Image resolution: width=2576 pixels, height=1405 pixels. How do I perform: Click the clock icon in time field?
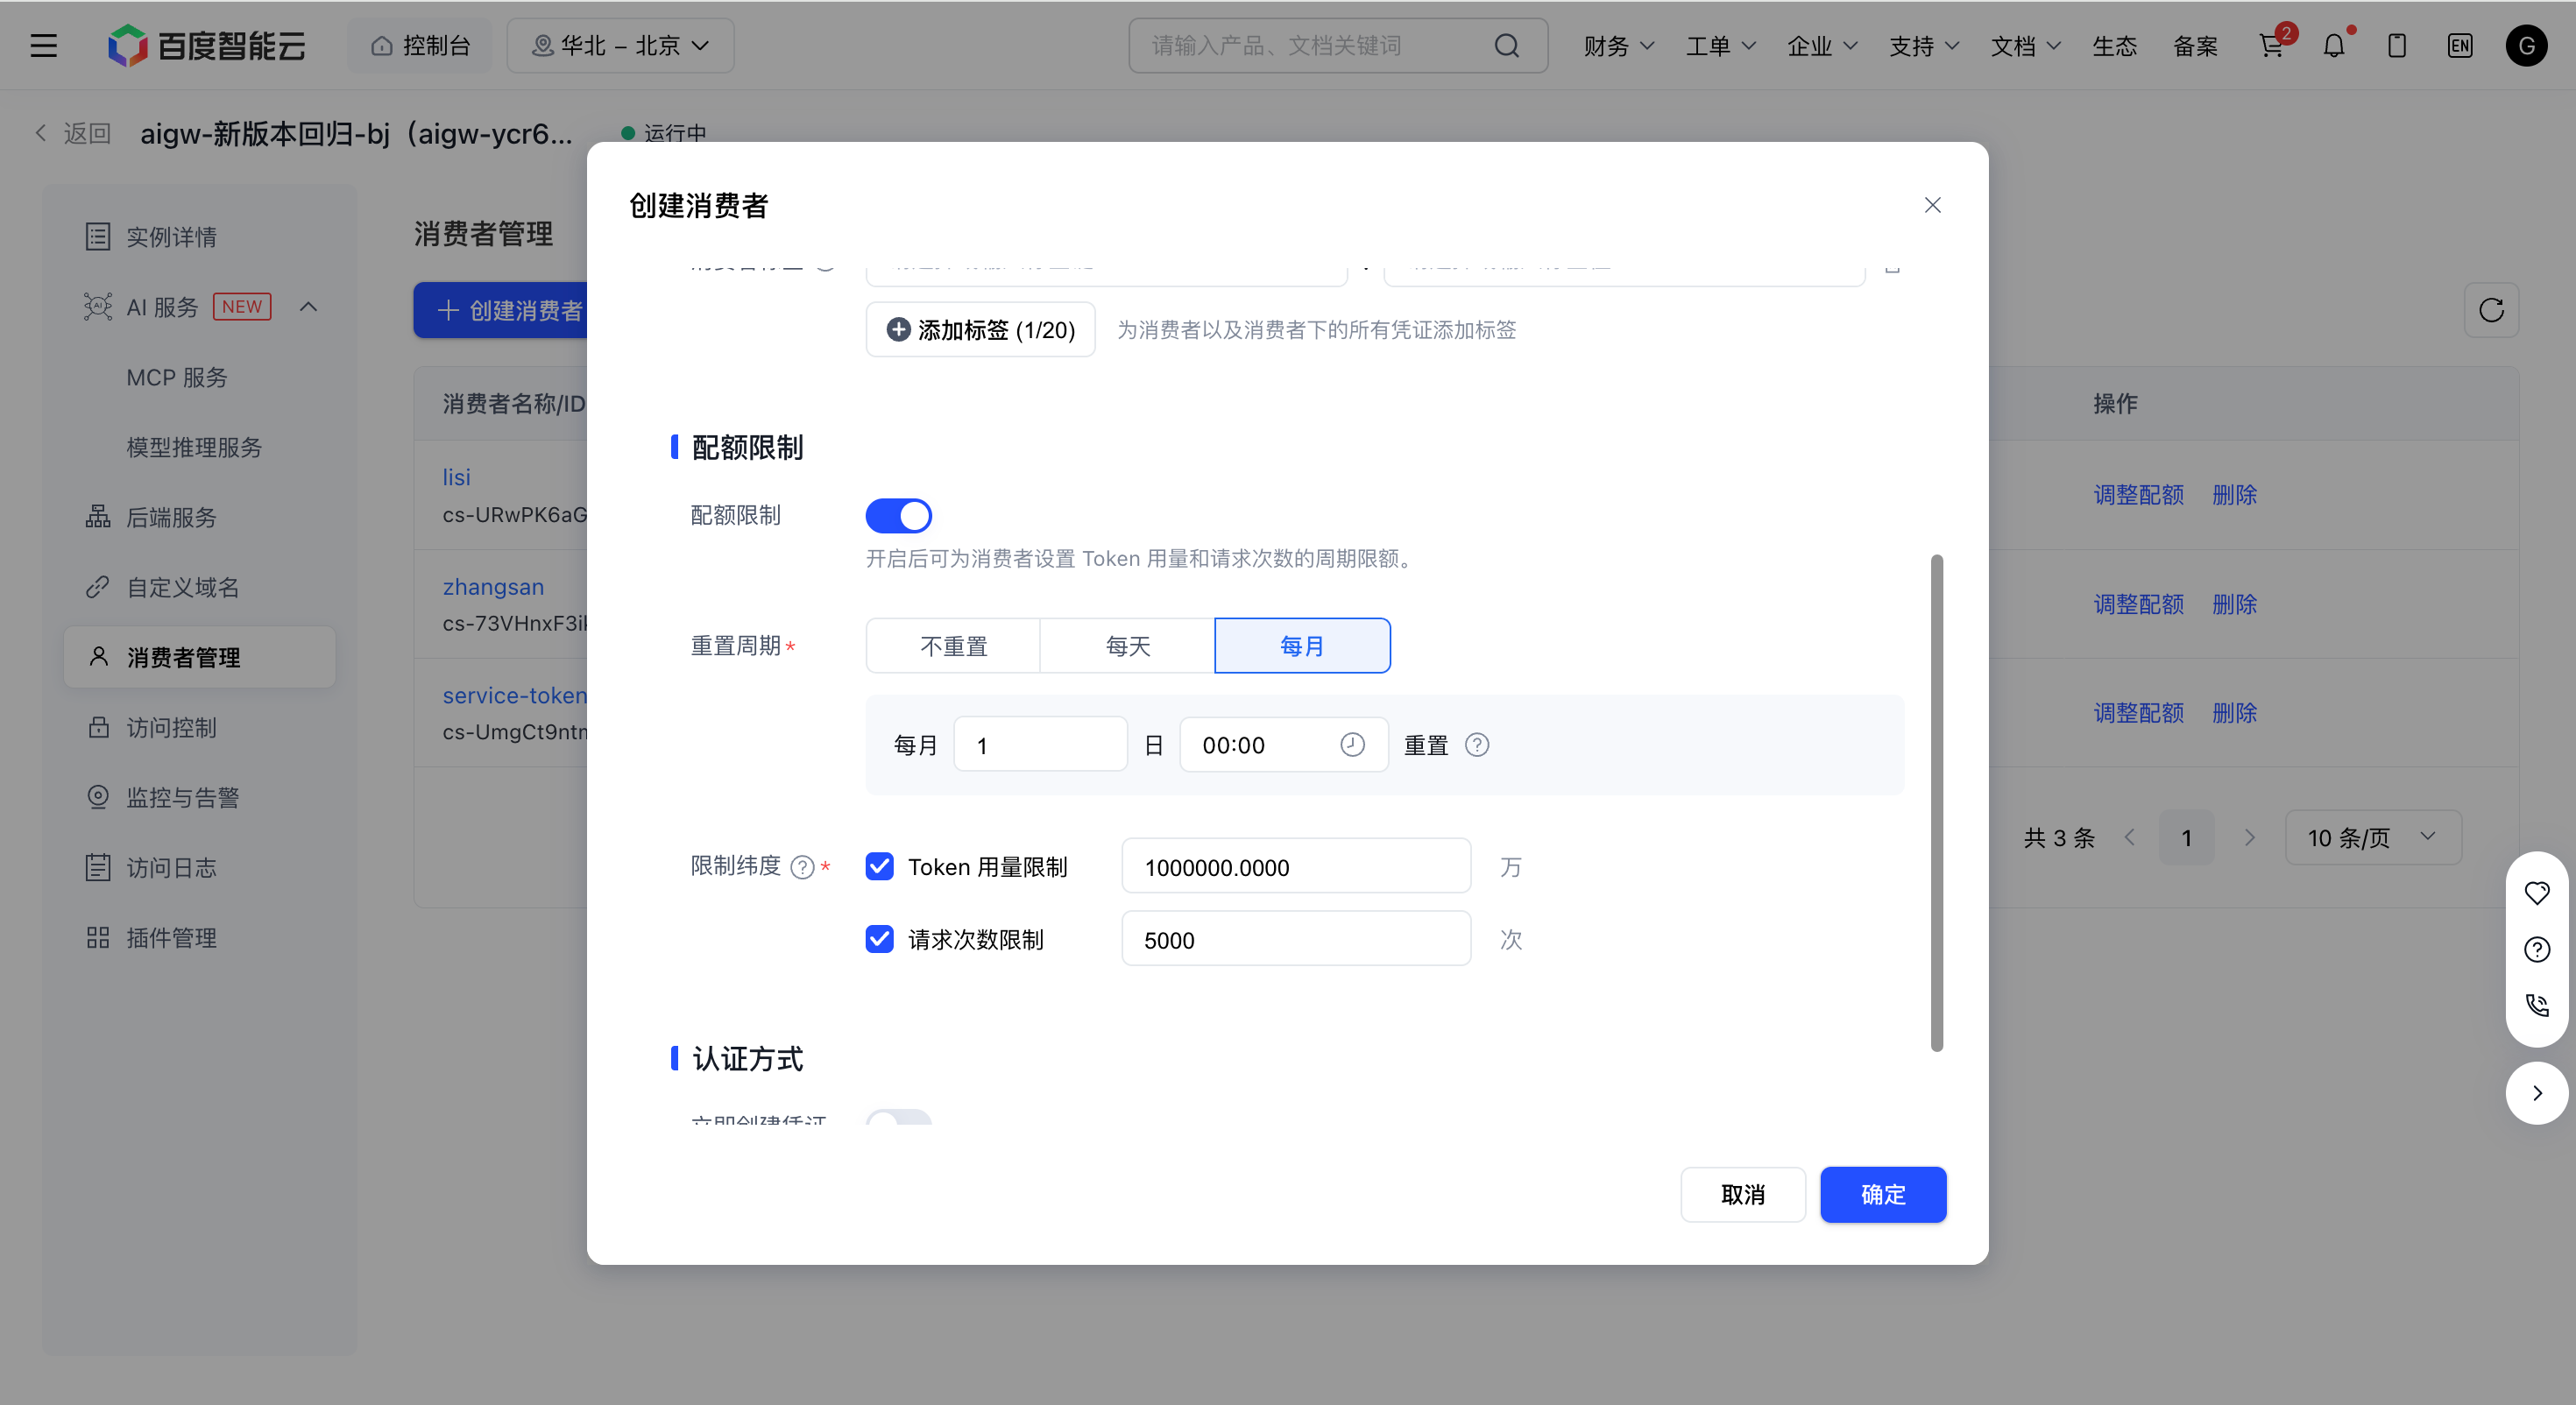(x=1352, y=745)
